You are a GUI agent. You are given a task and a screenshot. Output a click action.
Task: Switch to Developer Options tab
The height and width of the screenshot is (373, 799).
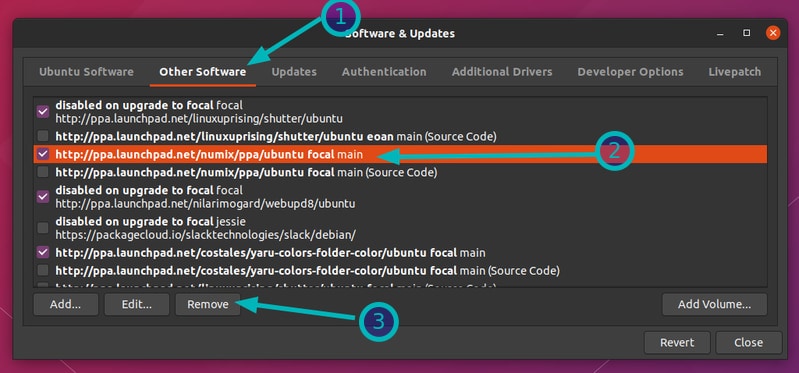(630, 72)
